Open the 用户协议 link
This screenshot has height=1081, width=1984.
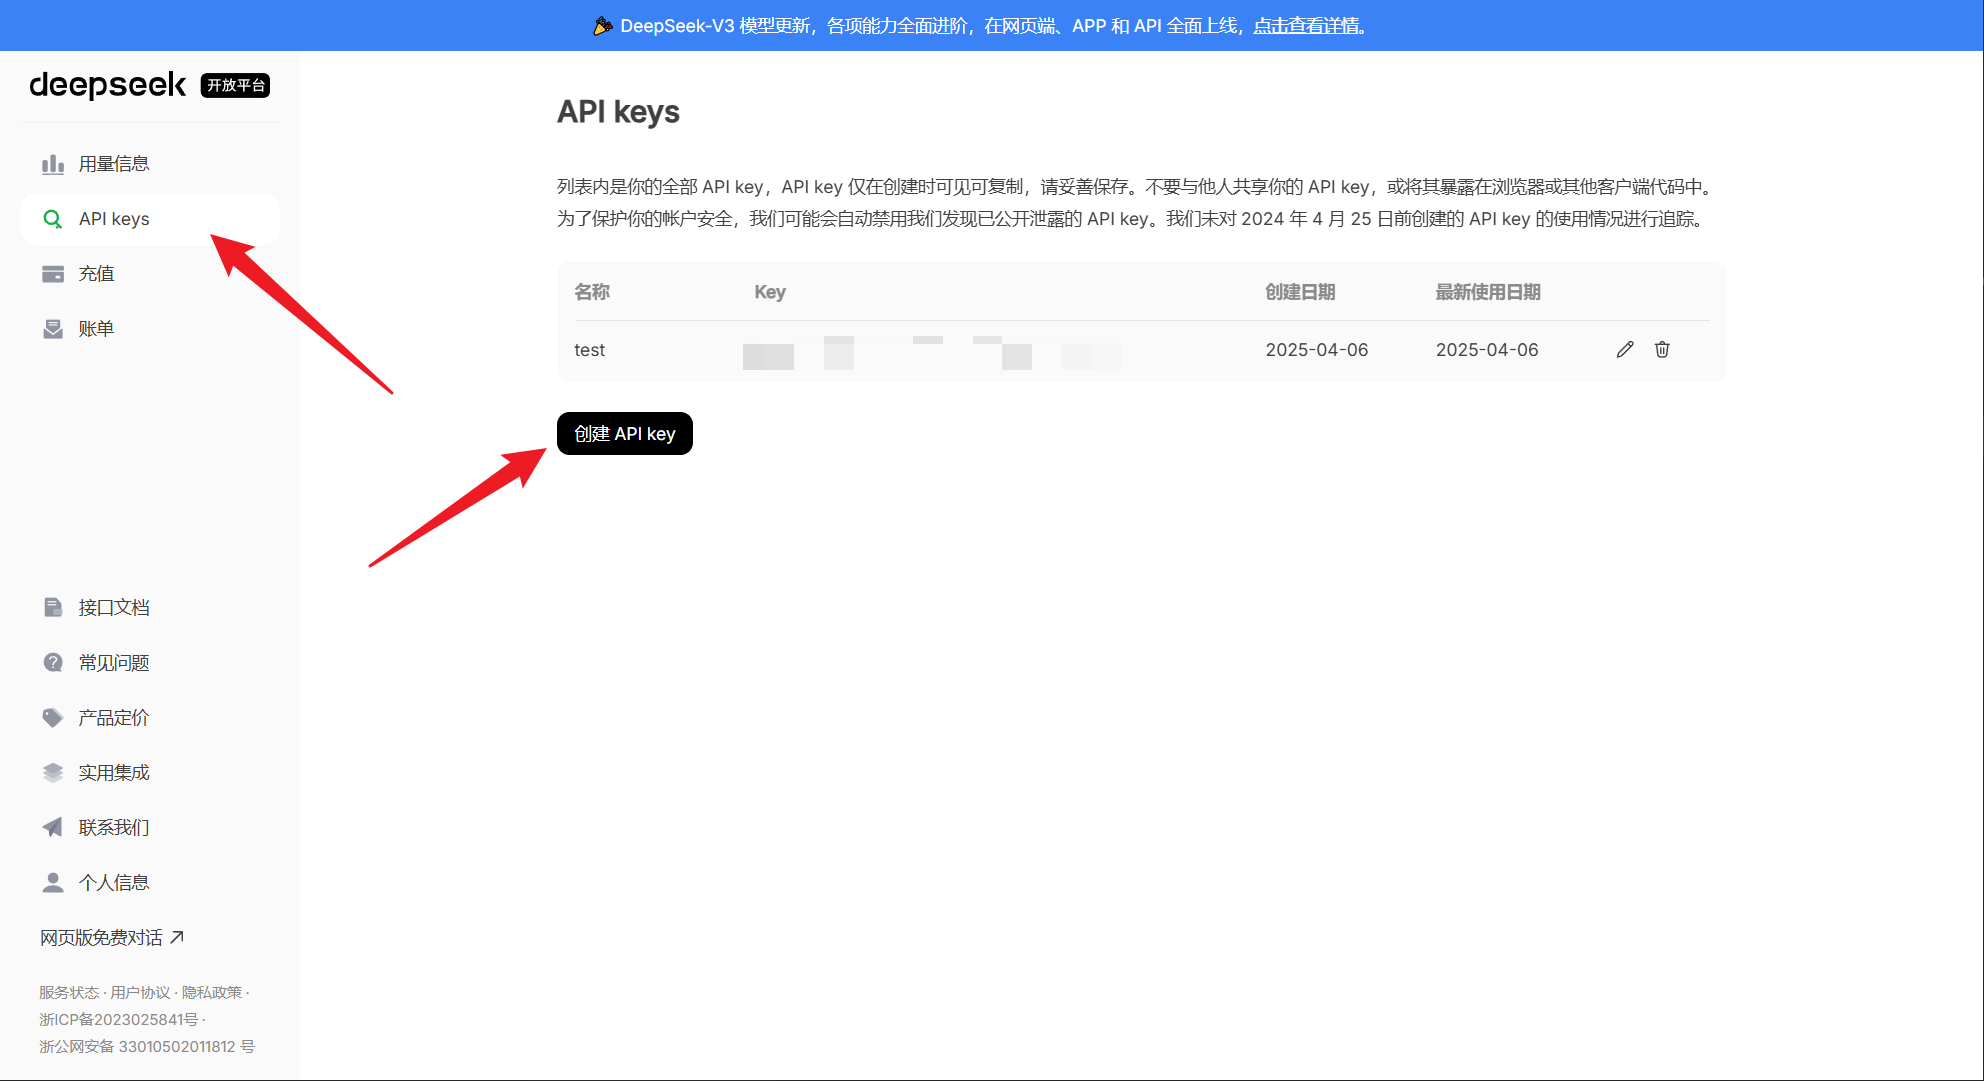(x=140, y=992)
